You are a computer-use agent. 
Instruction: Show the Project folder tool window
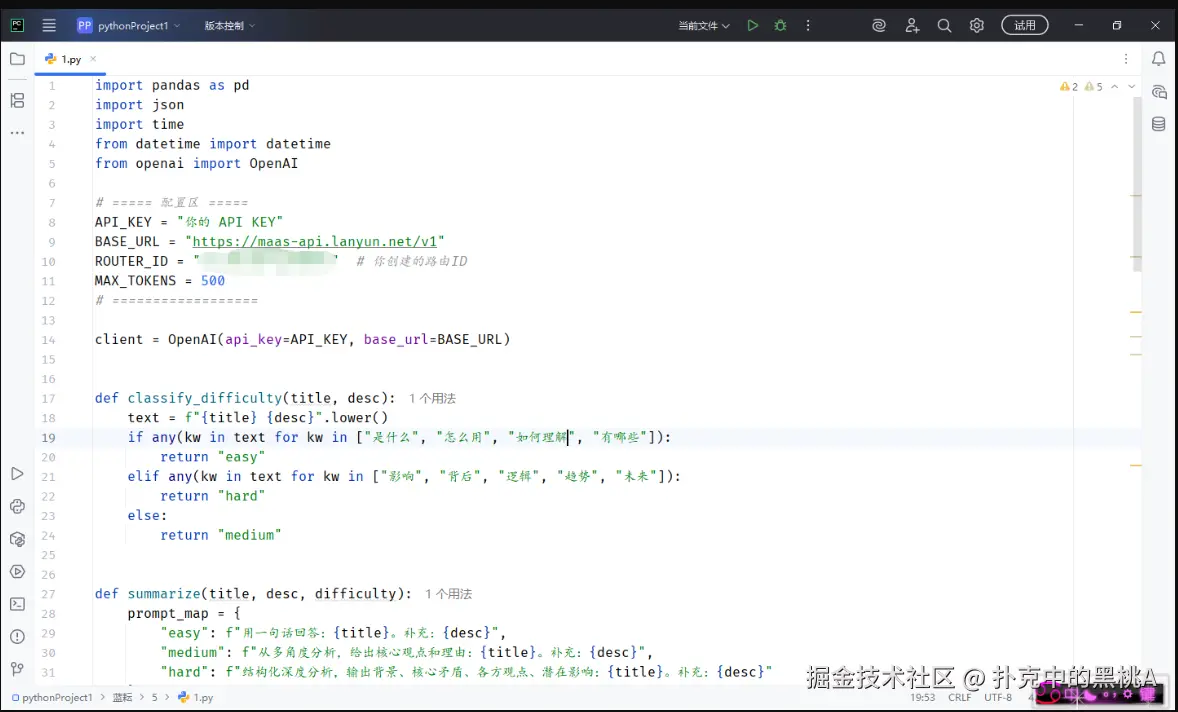click(x=17, y=59)
